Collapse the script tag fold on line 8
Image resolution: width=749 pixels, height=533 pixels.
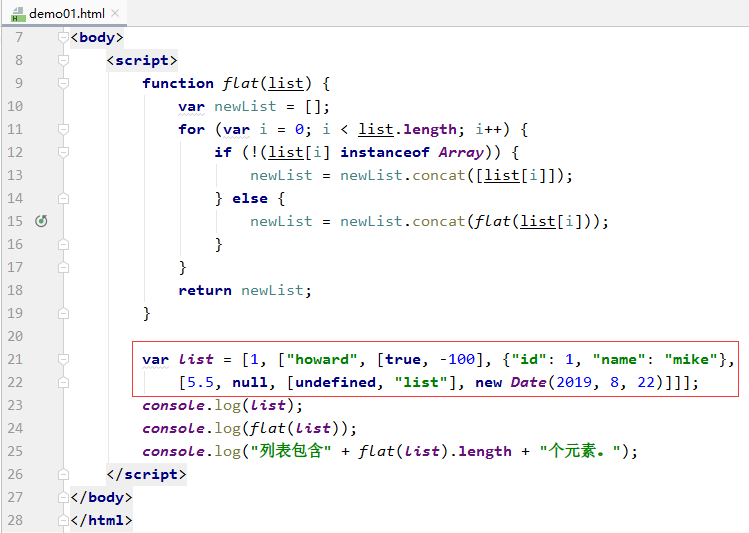tap(63, 60)
